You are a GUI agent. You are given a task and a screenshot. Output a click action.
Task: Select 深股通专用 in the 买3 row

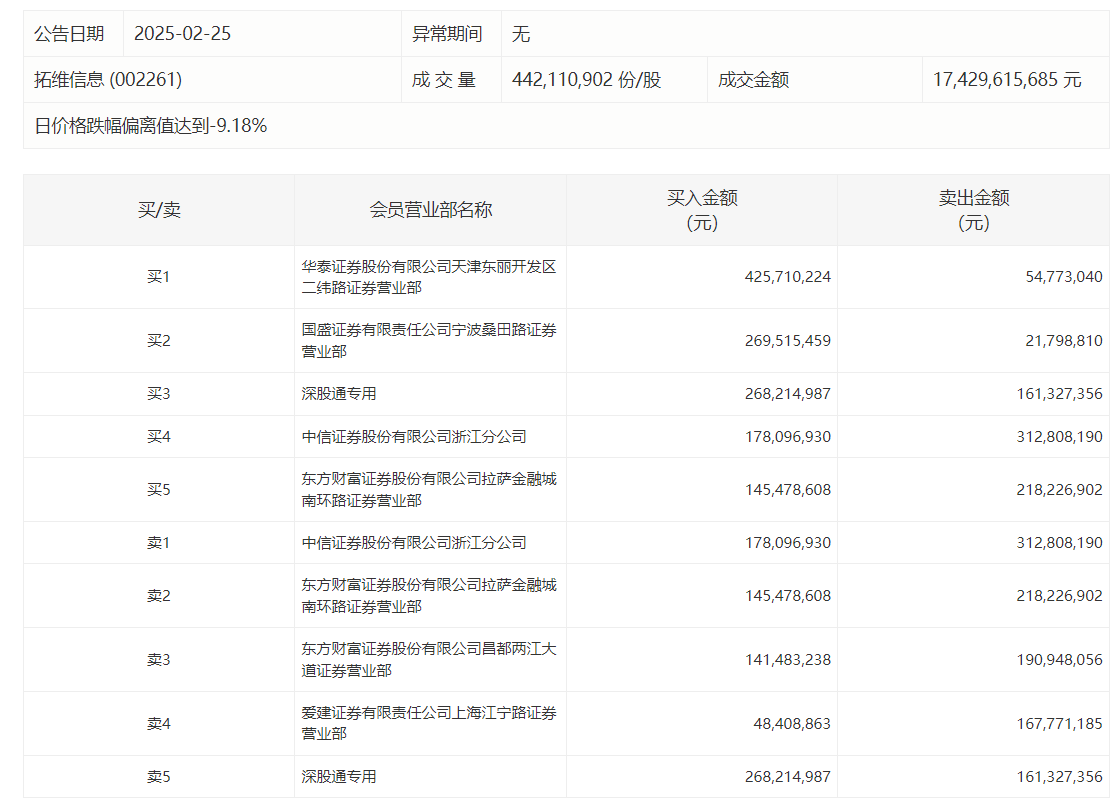click(x=339, y=394)
